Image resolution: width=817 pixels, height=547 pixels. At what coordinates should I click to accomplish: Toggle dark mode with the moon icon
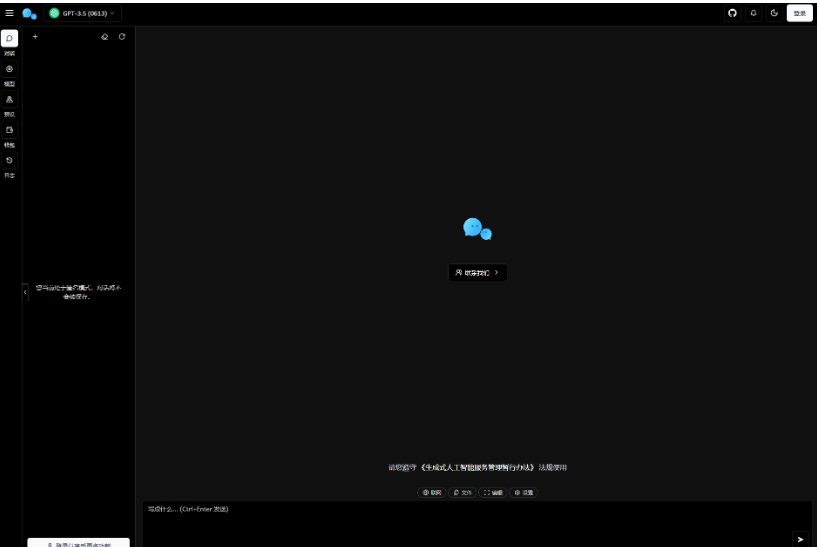(x=774, y=13)
